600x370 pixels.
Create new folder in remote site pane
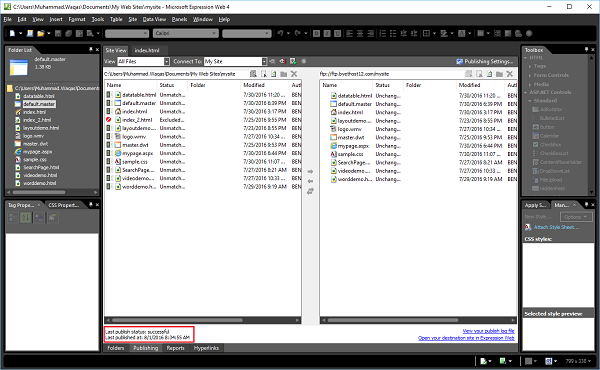tap(499, 74)
